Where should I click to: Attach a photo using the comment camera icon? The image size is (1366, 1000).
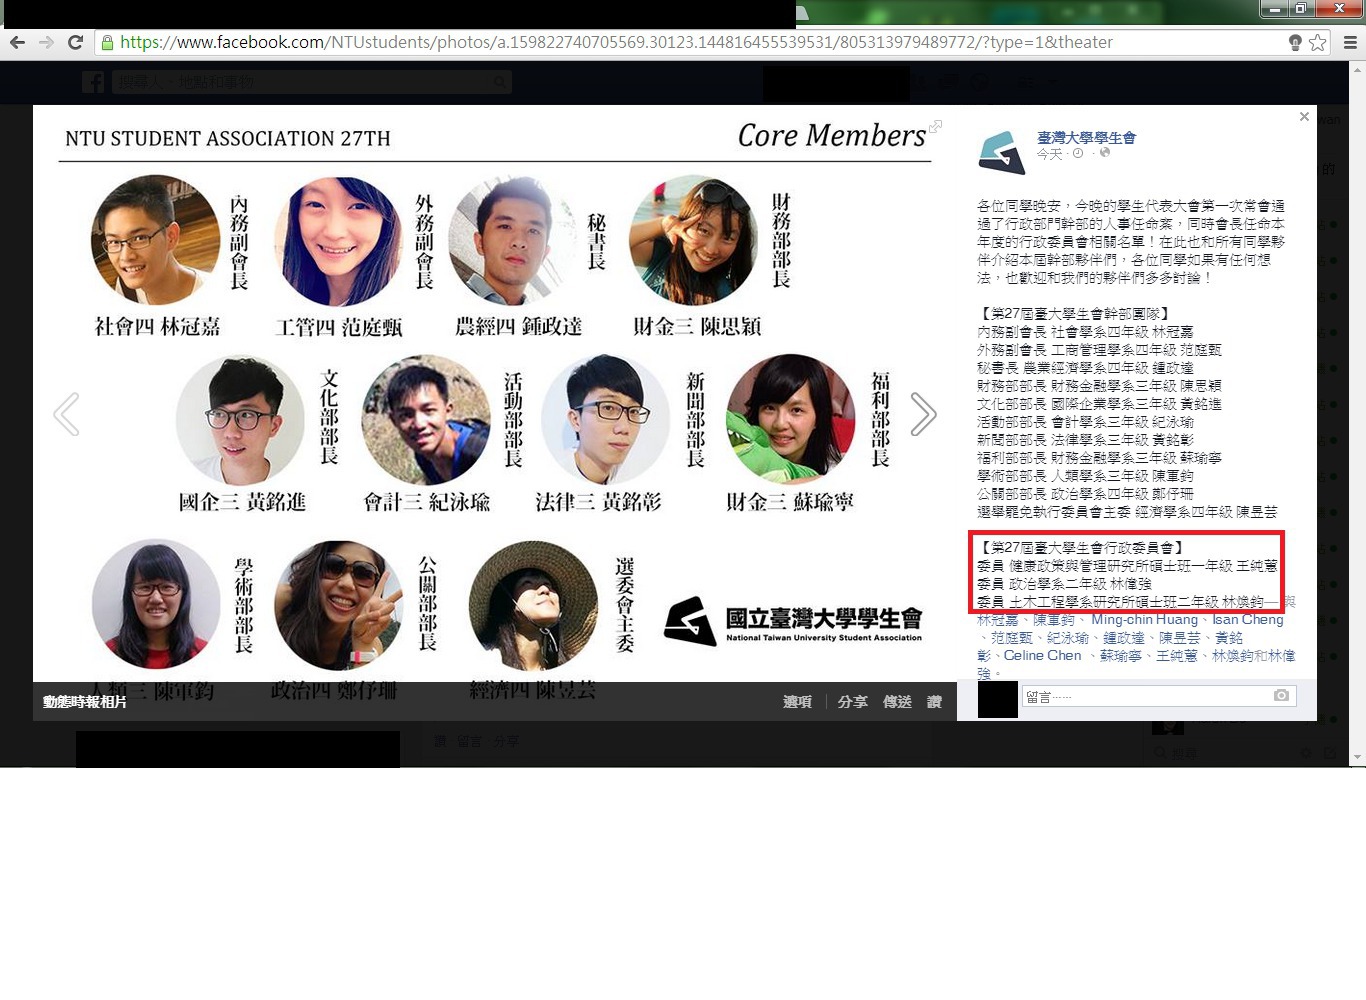[1281, 695]
